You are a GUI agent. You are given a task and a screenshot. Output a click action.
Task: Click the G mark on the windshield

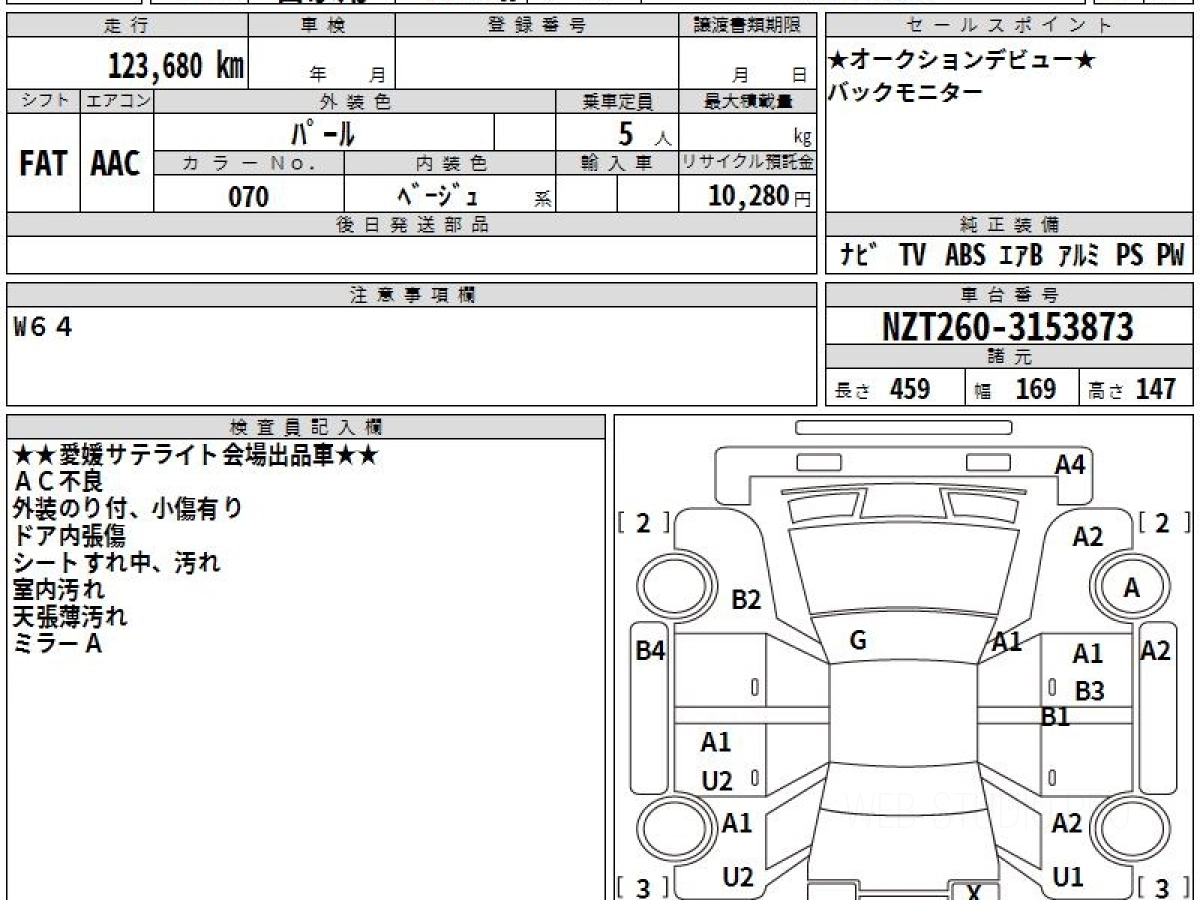[x=857, y=642]
